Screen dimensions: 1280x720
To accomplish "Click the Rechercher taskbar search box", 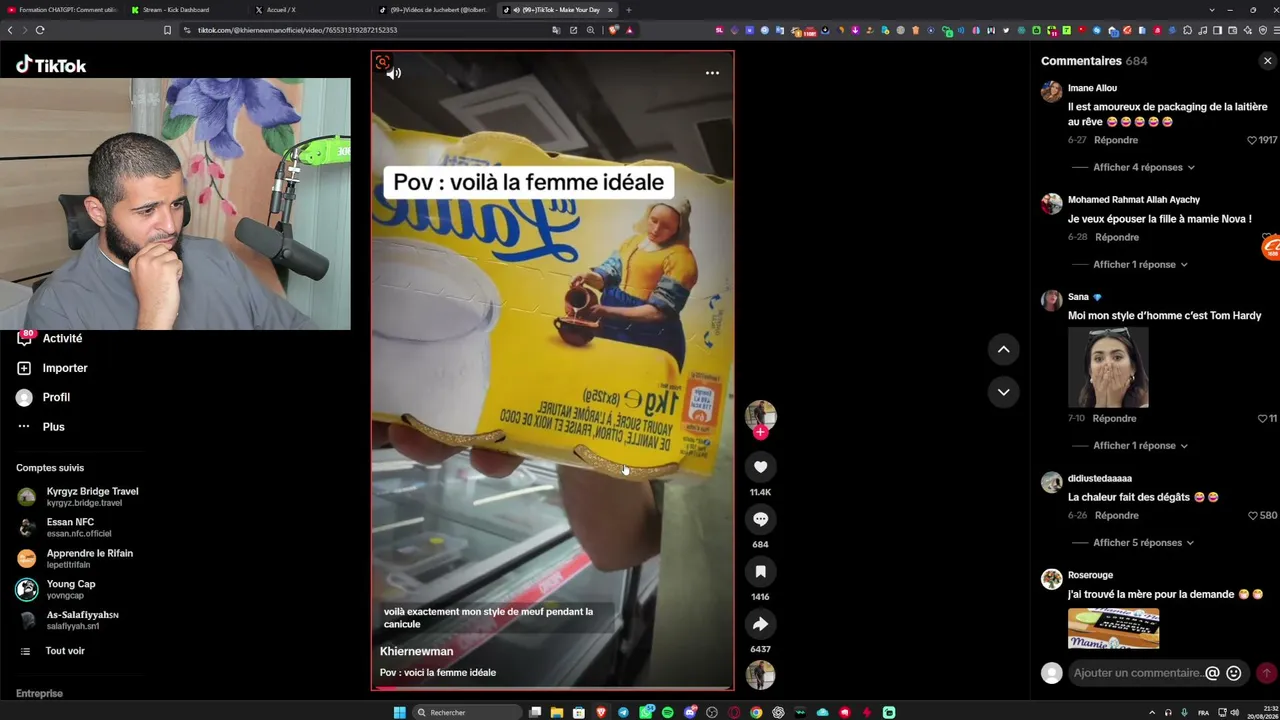I will pyautogui.click(x=468, y=712).
